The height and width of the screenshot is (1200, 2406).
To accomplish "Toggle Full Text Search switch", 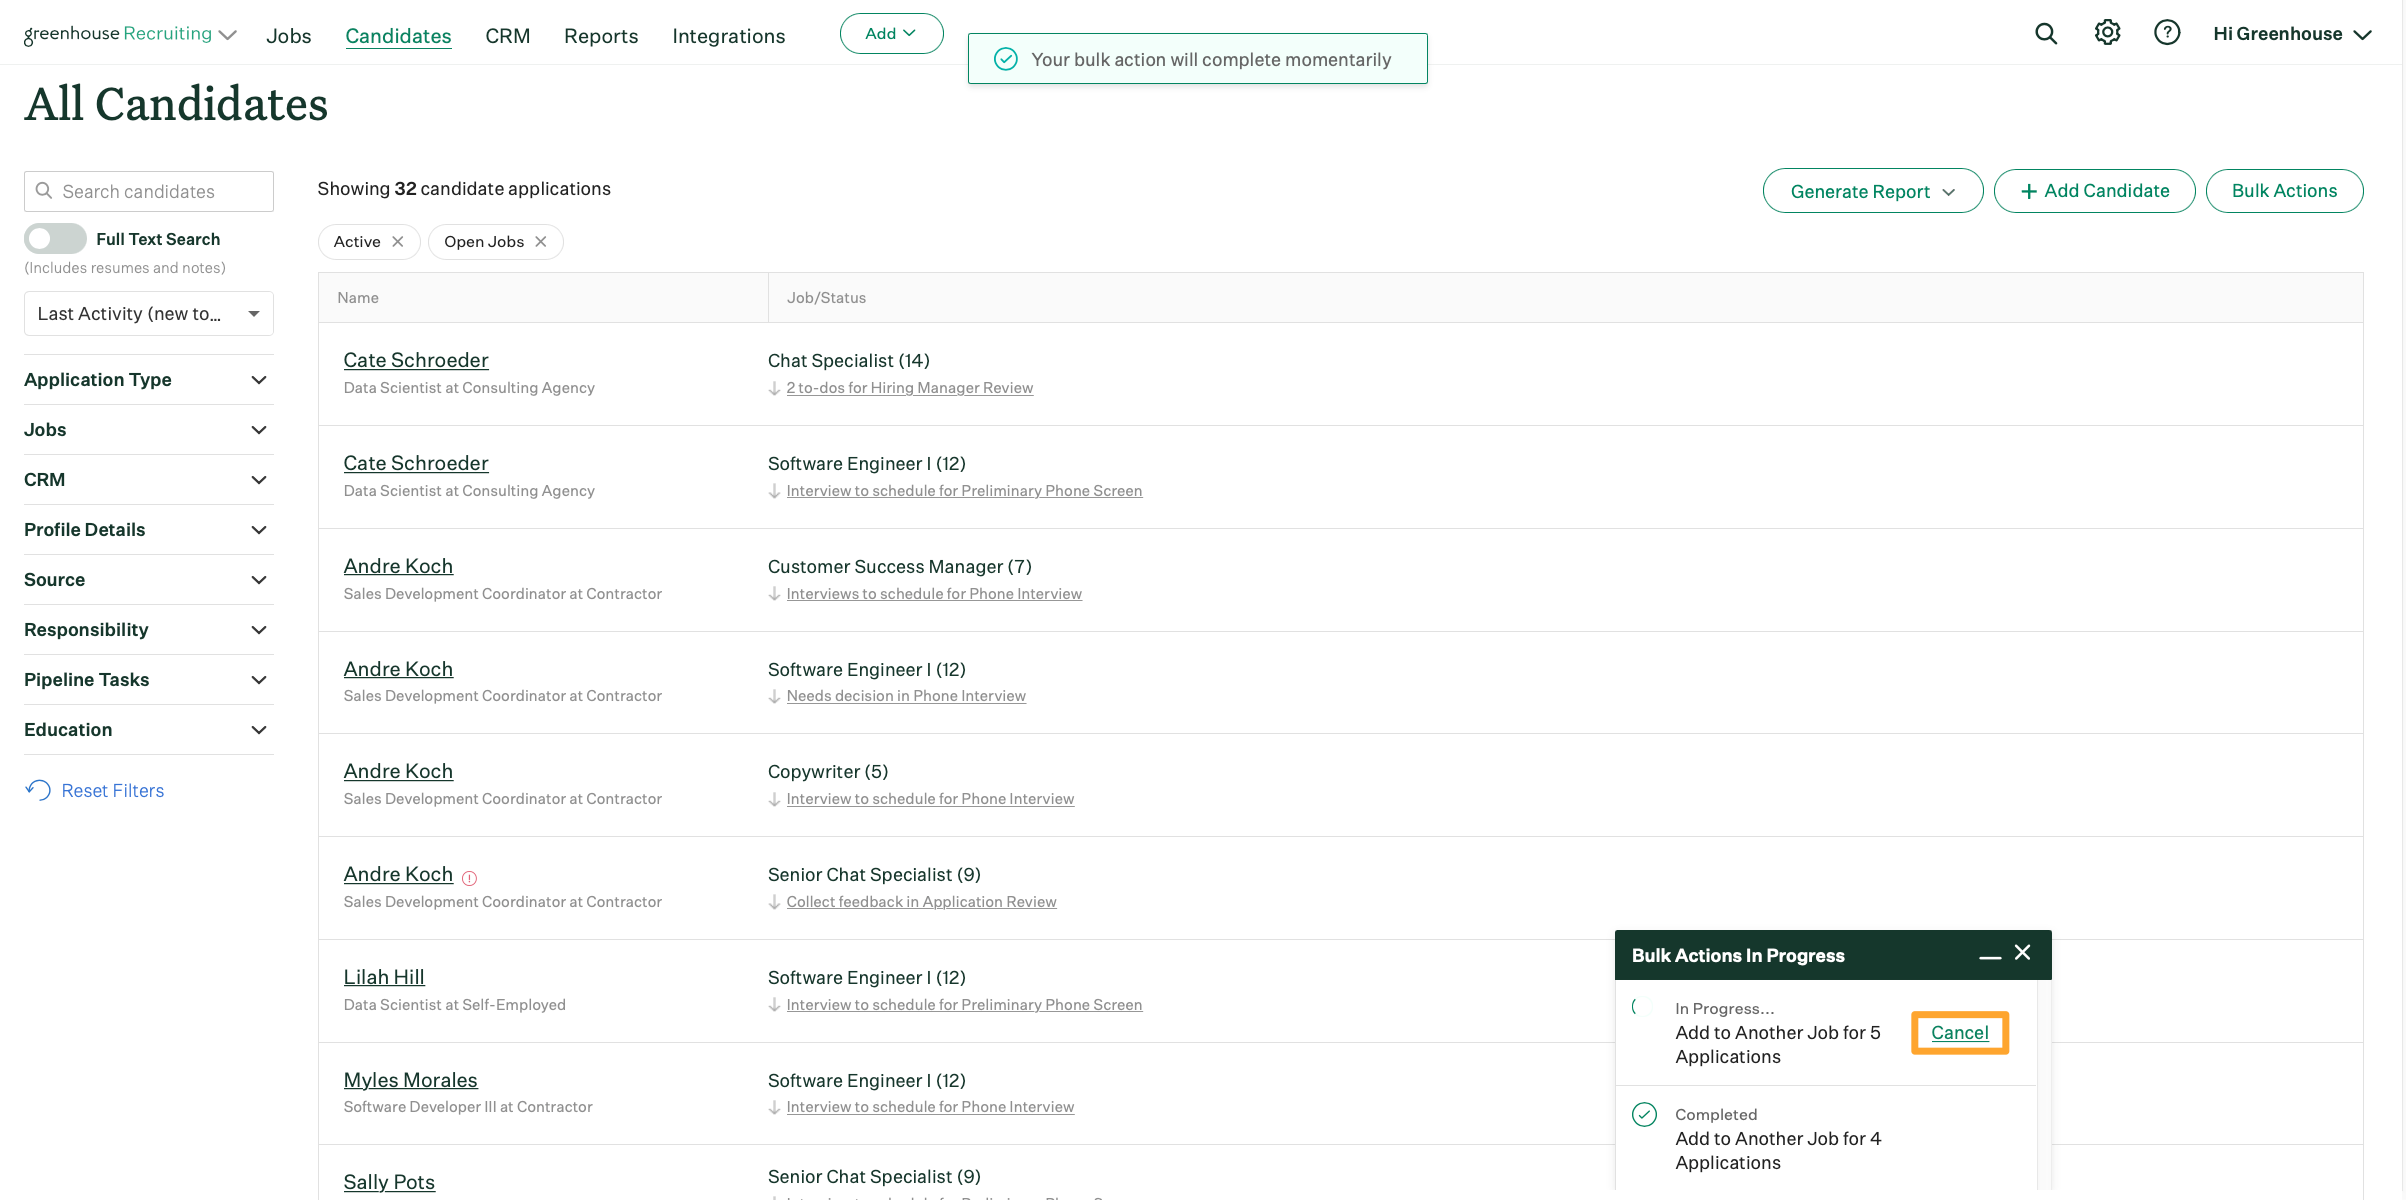I will (x=55, y=239).
